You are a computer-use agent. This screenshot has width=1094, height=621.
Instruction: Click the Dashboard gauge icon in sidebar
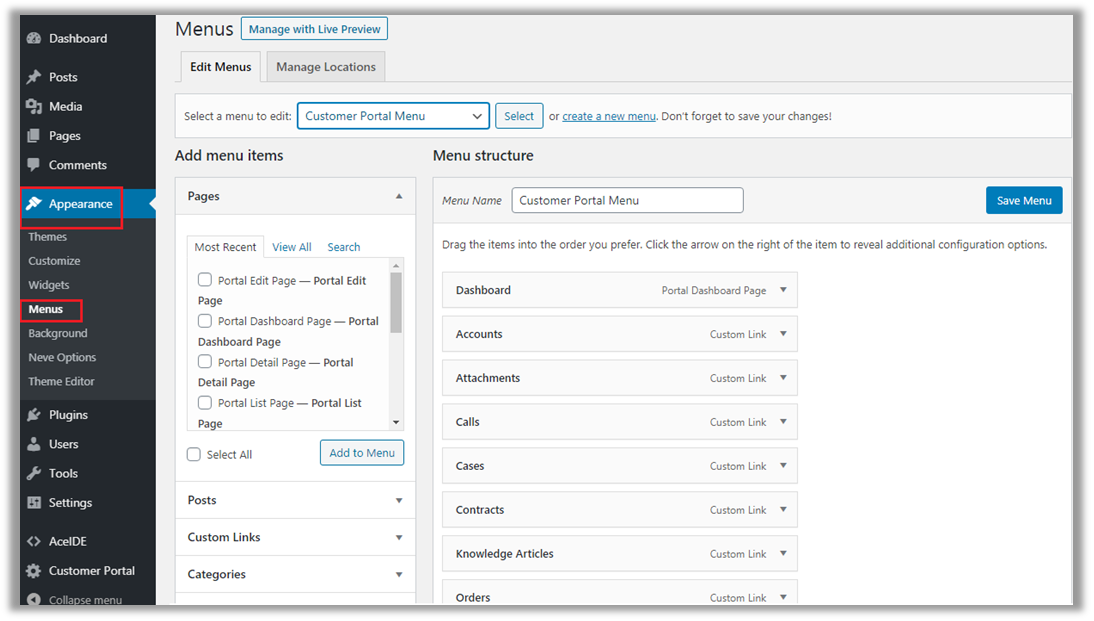(x=34, y=39)
